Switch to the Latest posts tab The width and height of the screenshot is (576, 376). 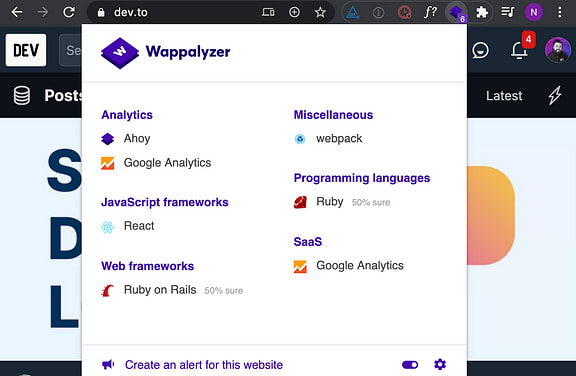click(x=504, y=96)
